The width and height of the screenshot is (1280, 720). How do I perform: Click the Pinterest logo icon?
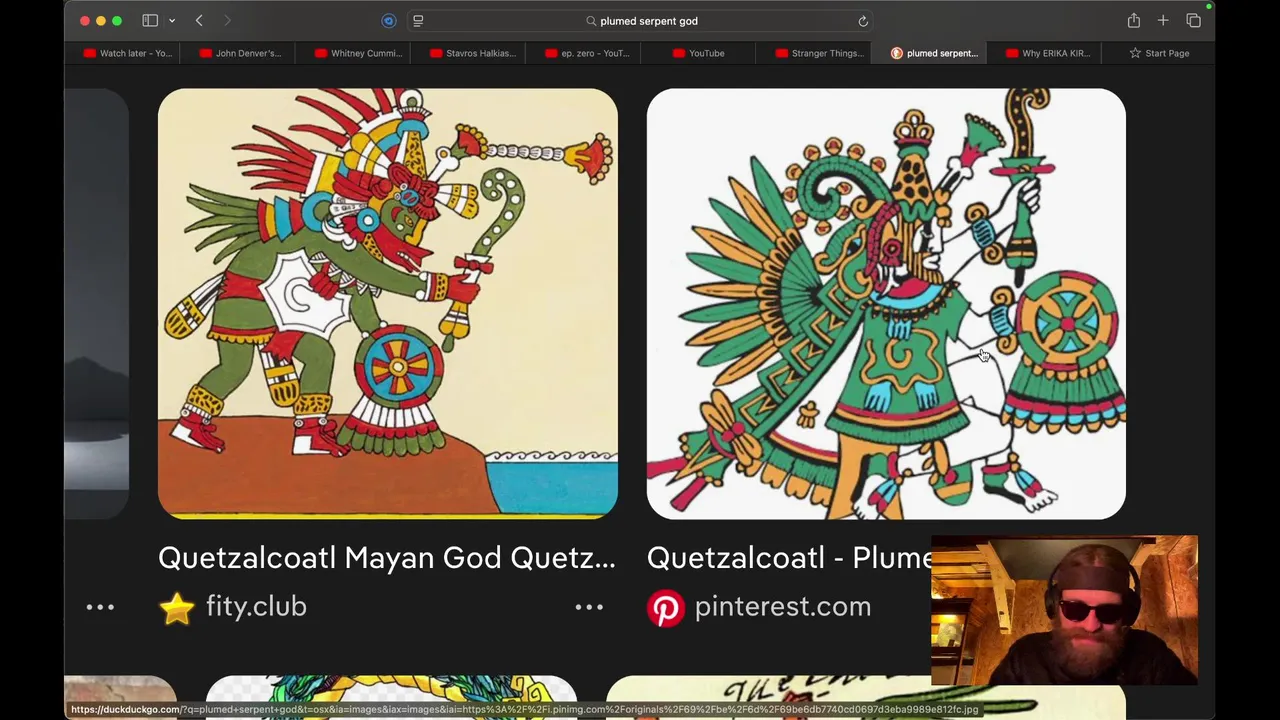(666, 608)
